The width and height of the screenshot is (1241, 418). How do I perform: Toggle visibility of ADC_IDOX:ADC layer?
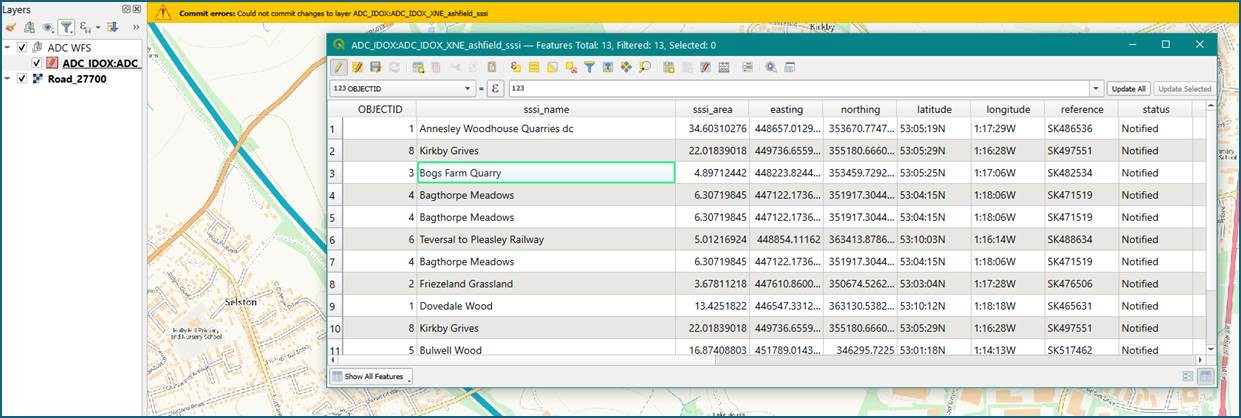(37, 63)
